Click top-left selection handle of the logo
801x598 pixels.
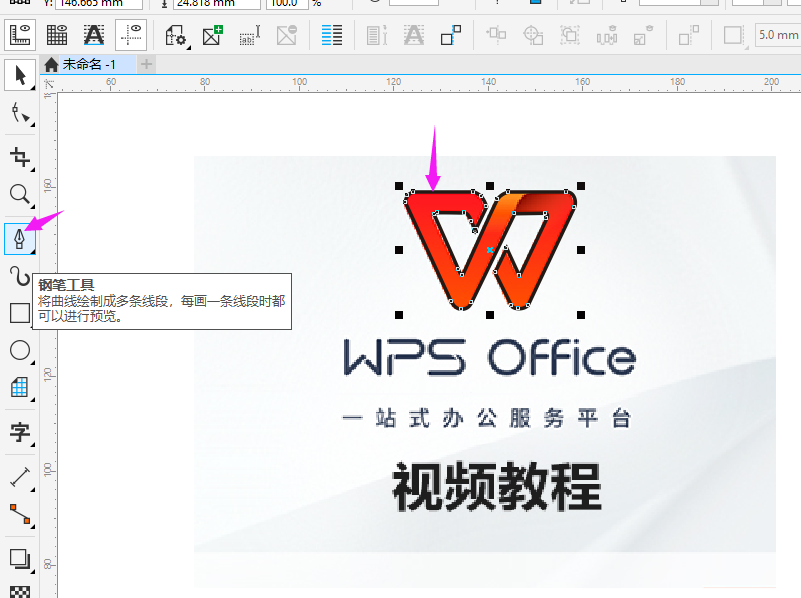click(x=399, y=186)
